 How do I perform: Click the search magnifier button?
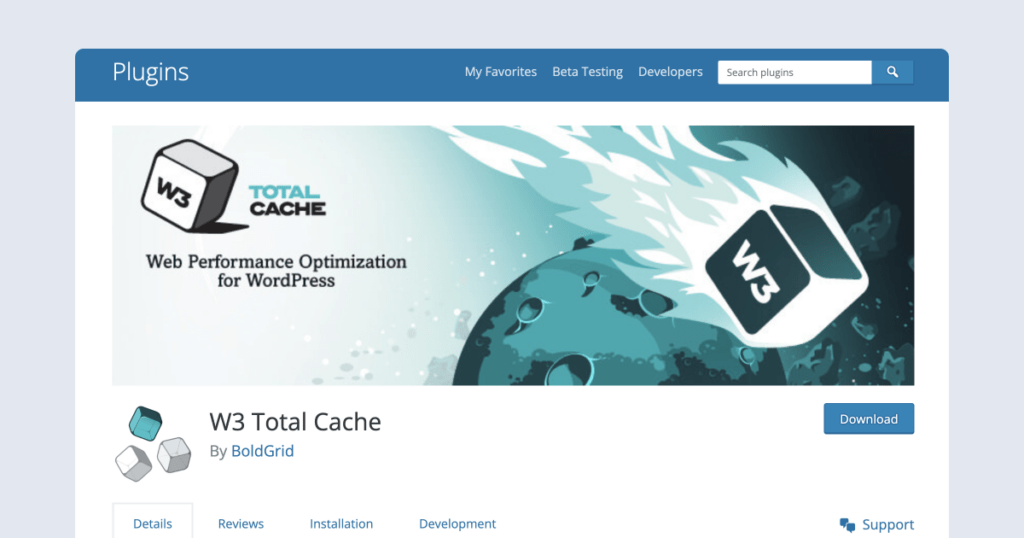(x=892, y=72)
